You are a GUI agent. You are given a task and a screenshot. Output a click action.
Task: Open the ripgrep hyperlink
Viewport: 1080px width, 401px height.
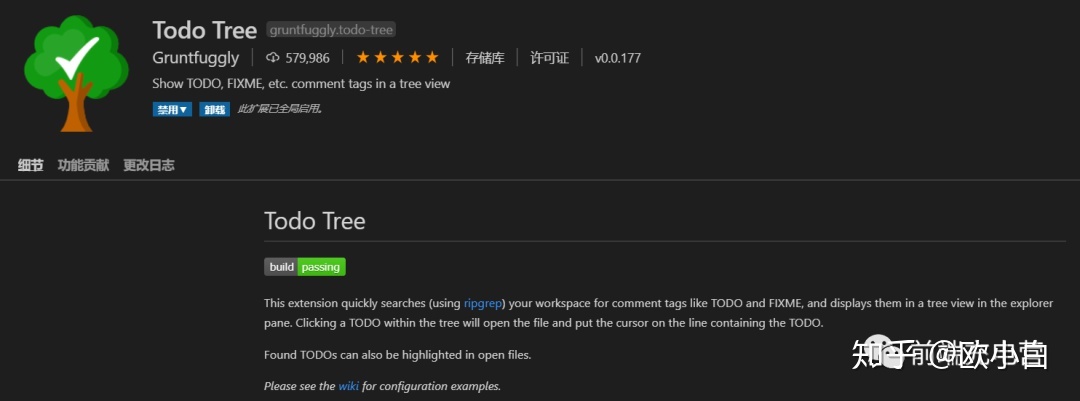pyautogui.click(x=483, y=303)
